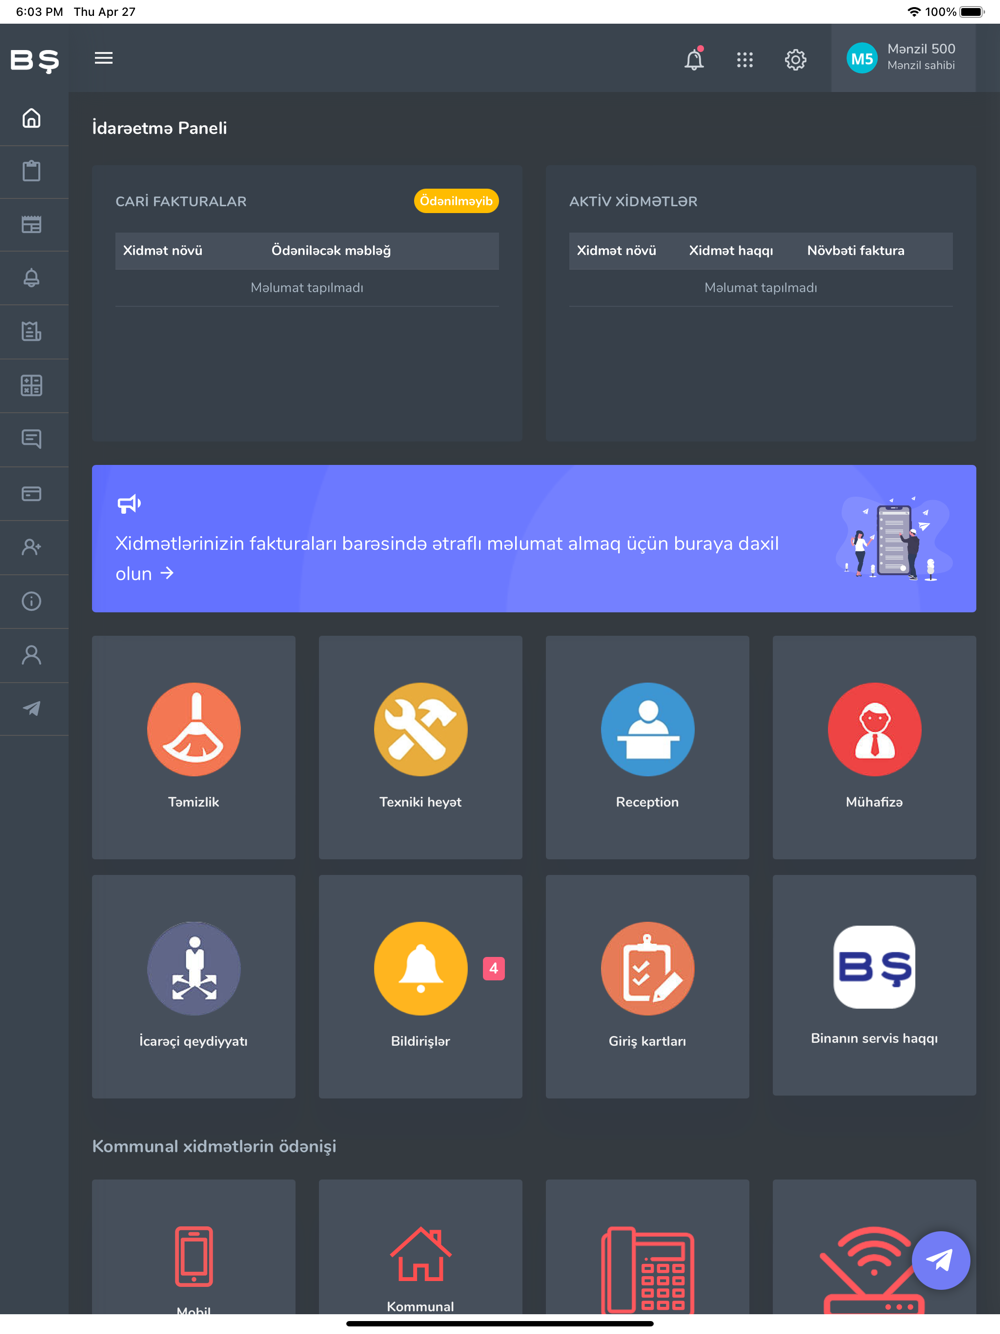This screenshot has height=1334, width=1000.
Task: Open the Kommunal payment tile
Action: (x=420, y=1247)
